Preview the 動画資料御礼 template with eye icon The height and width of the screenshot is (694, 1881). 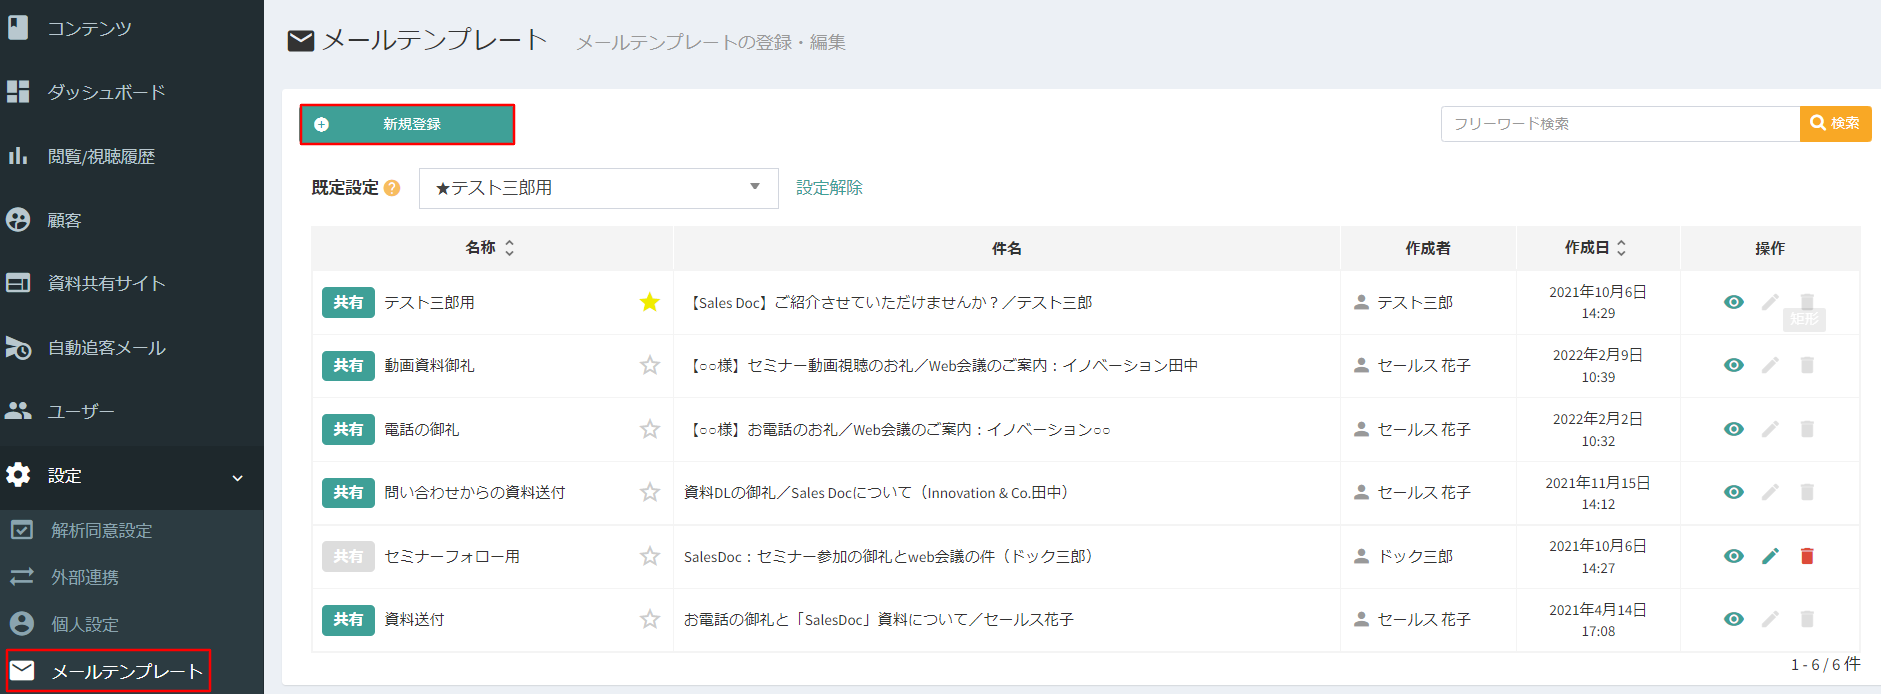(x=1734, y=365)
